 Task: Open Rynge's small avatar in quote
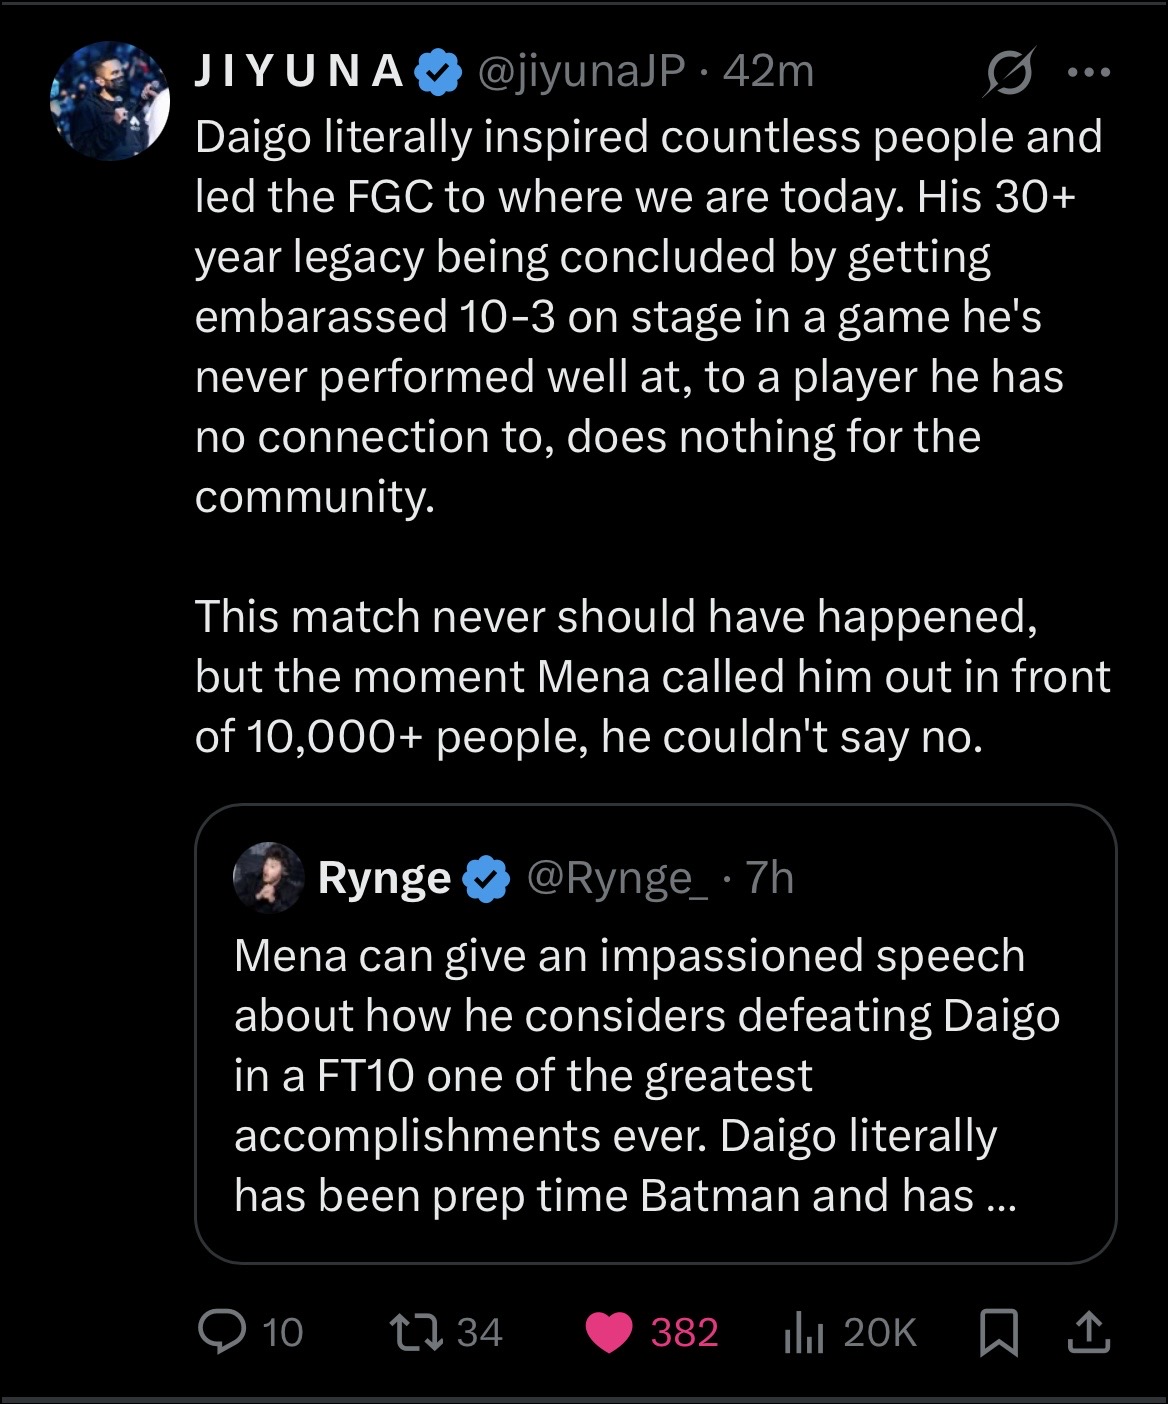(x=268, y=878)
